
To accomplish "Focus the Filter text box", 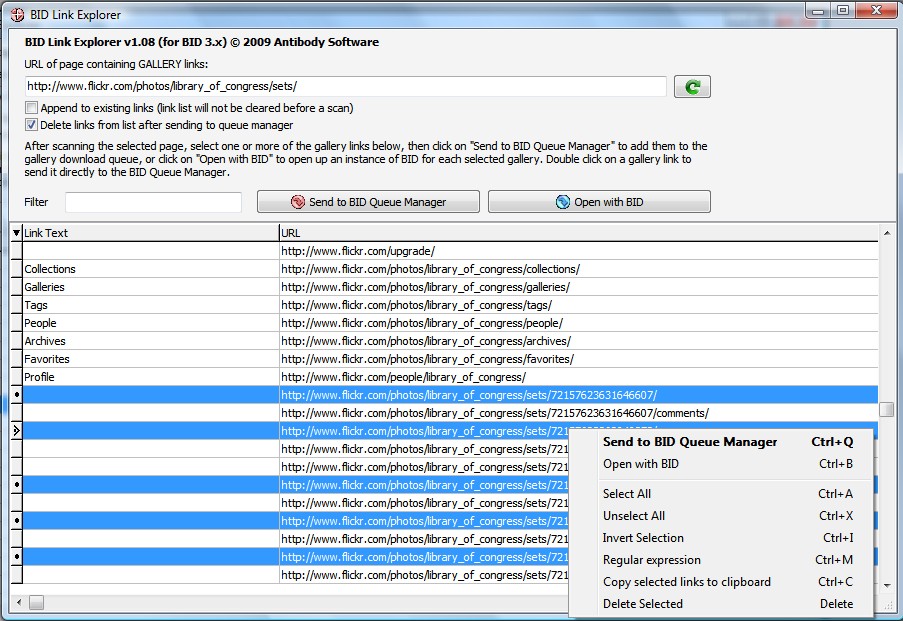I will pos(153,202).
